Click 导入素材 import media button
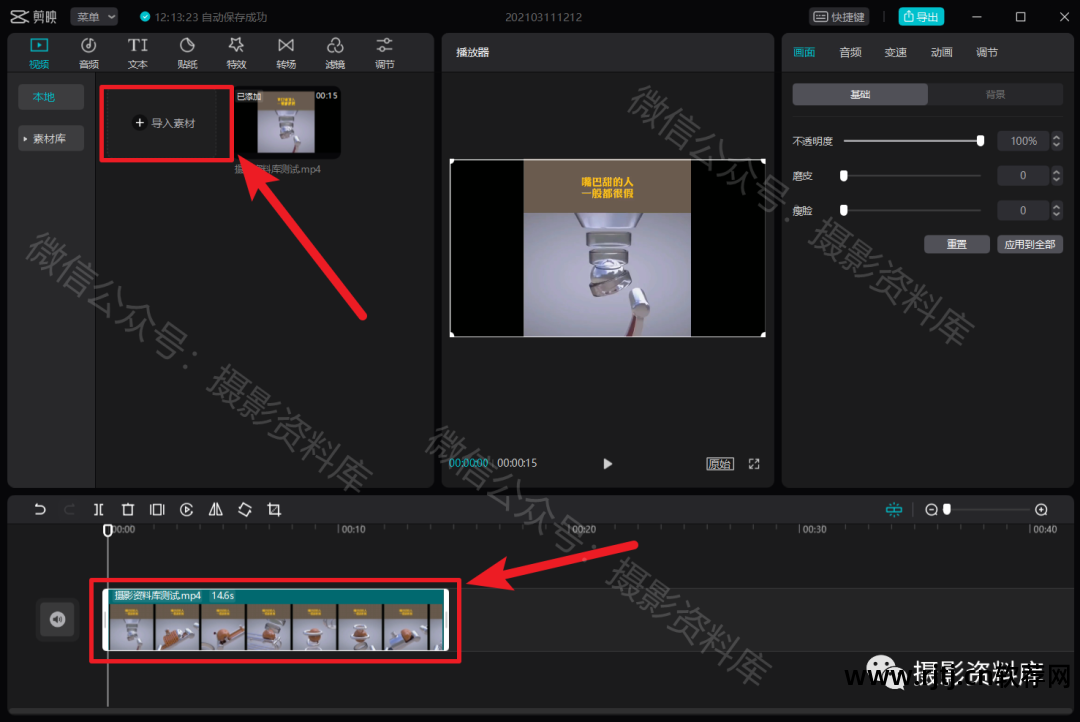Screen dimensions: 1080x722 (x=166, y=123)
